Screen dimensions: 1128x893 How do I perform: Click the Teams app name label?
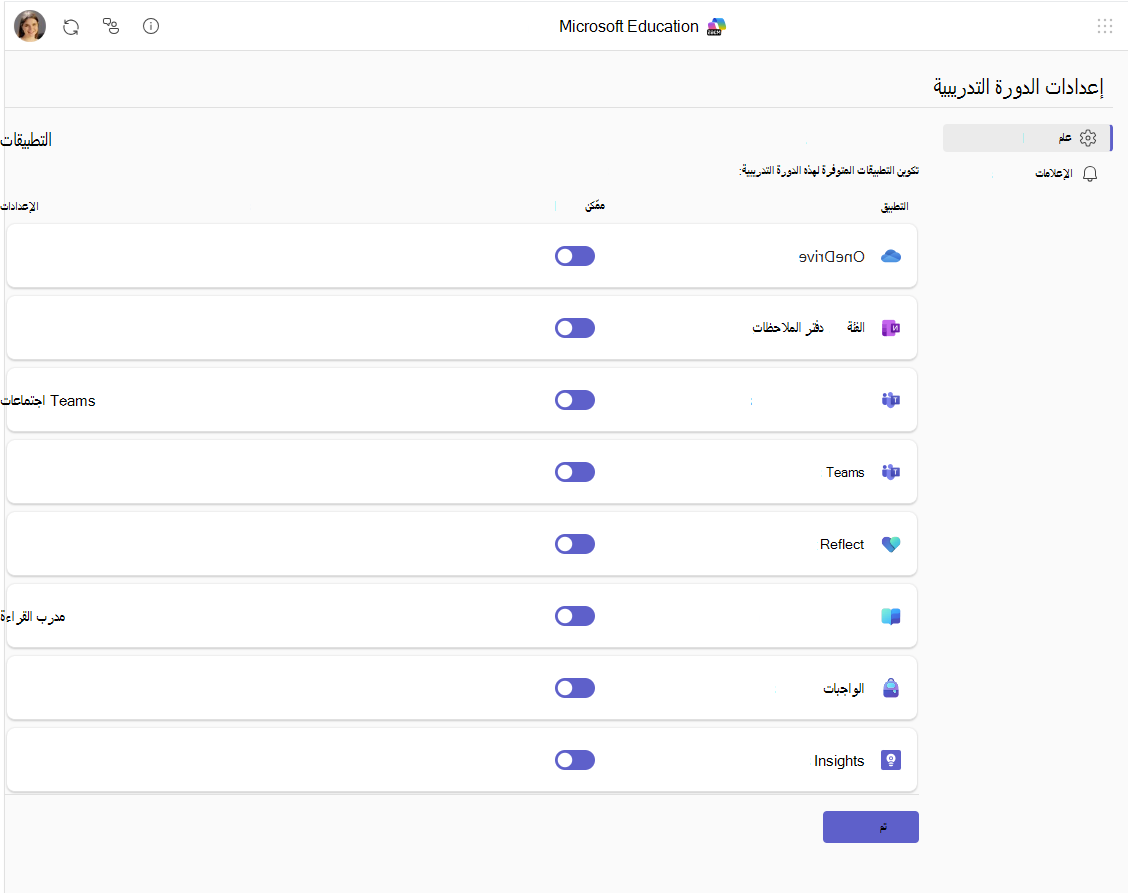(845, 473)
